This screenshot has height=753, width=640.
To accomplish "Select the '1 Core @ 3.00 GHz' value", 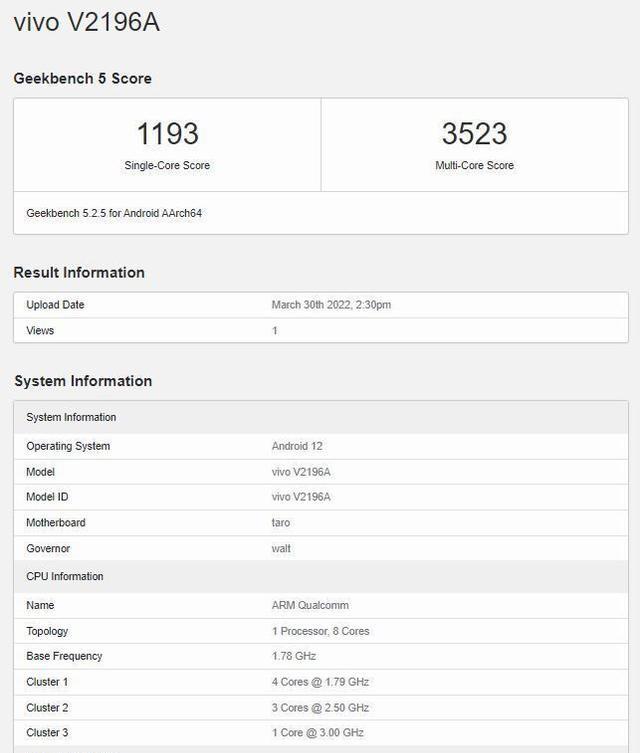I will [318, 733].
